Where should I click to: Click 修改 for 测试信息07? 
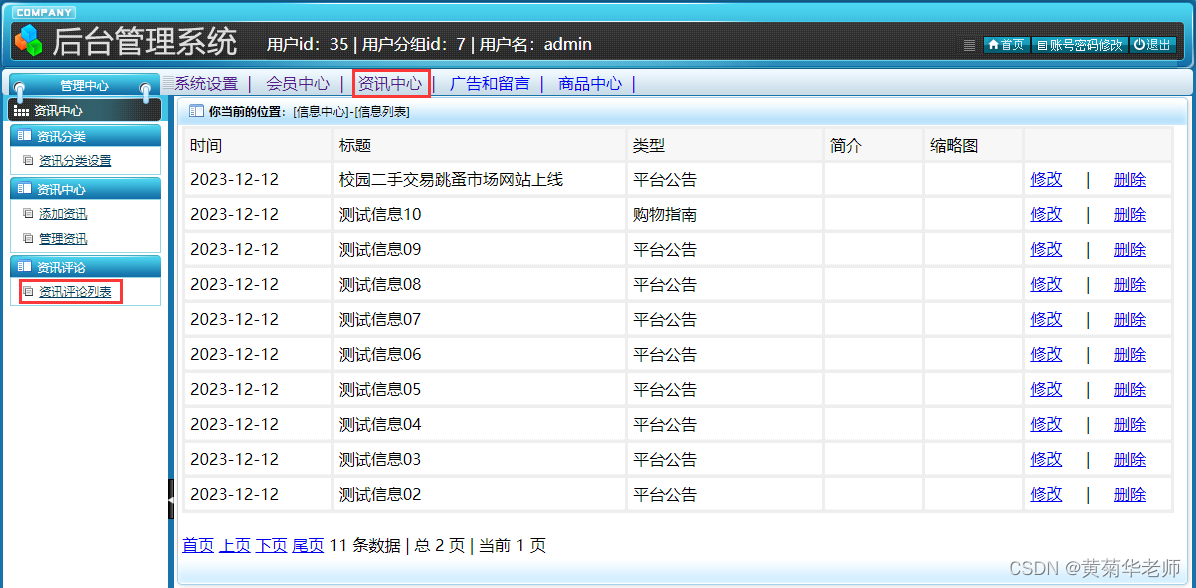click(1046, 319)
